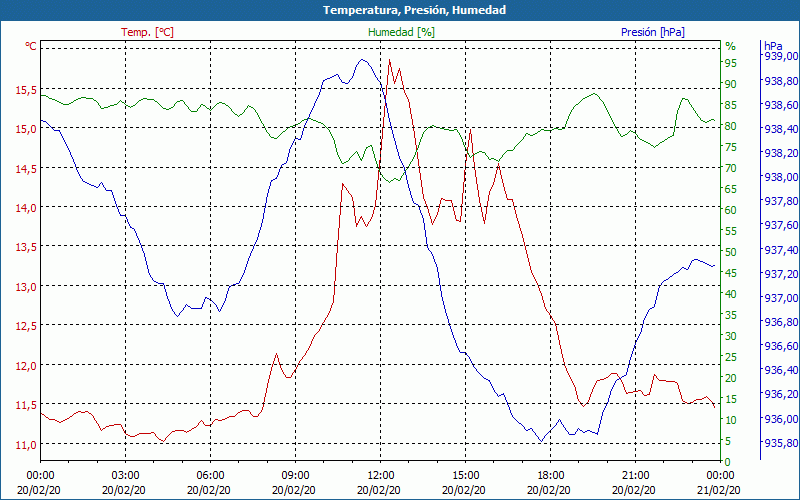The width and height of the screenshot is (800, 500).
Task: Click the 65 humidity axis value
Action: [x=731, y=189]
